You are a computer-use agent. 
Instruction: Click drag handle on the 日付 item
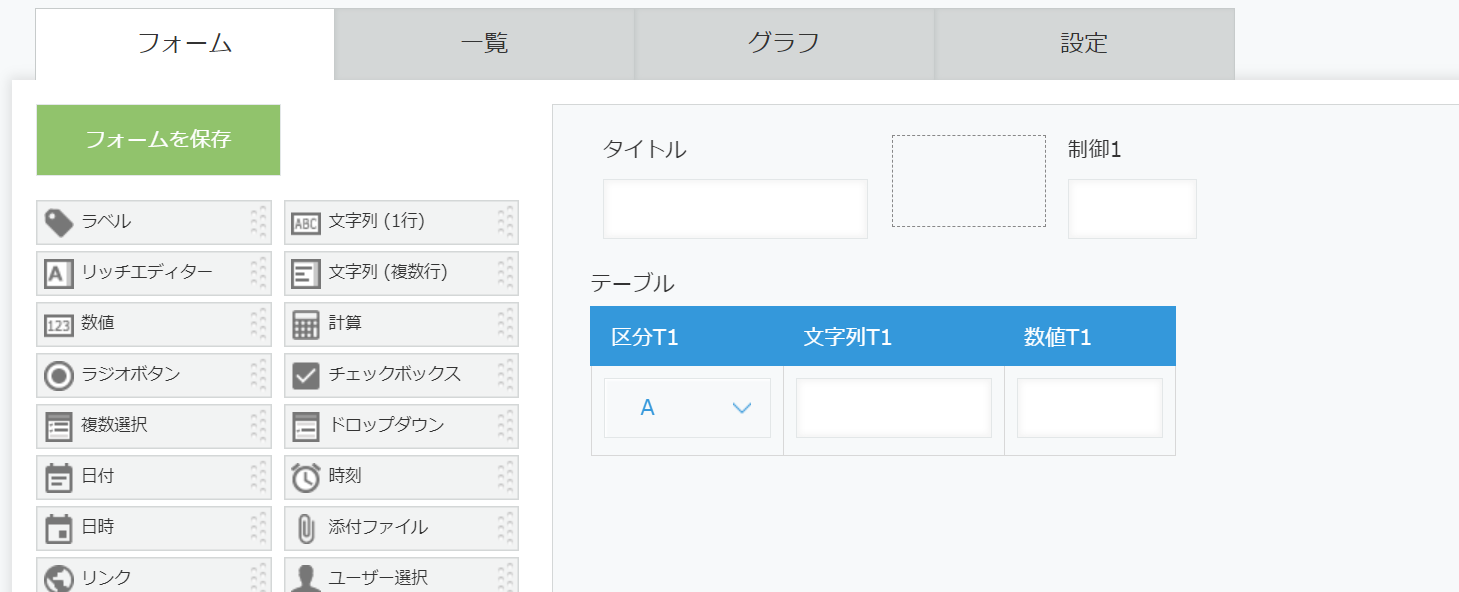[259, 477]
